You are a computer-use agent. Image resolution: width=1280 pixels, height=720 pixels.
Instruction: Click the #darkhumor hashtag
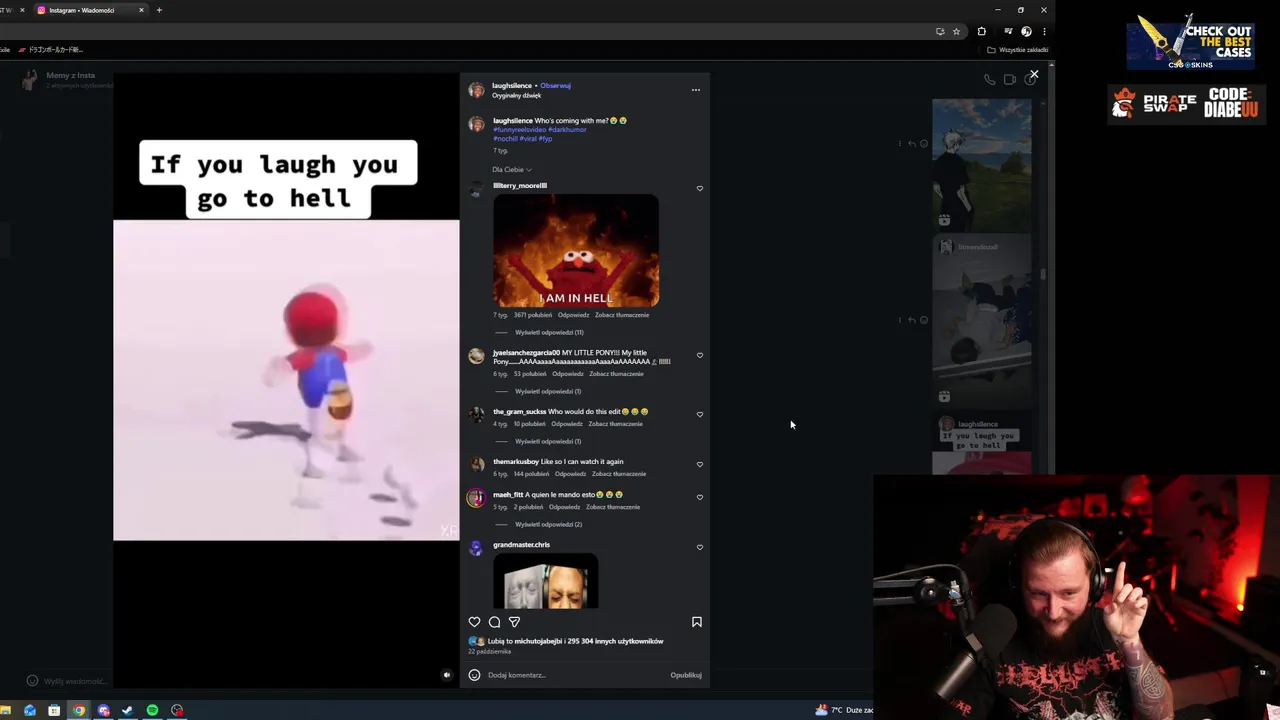click(x=567, y=130)
